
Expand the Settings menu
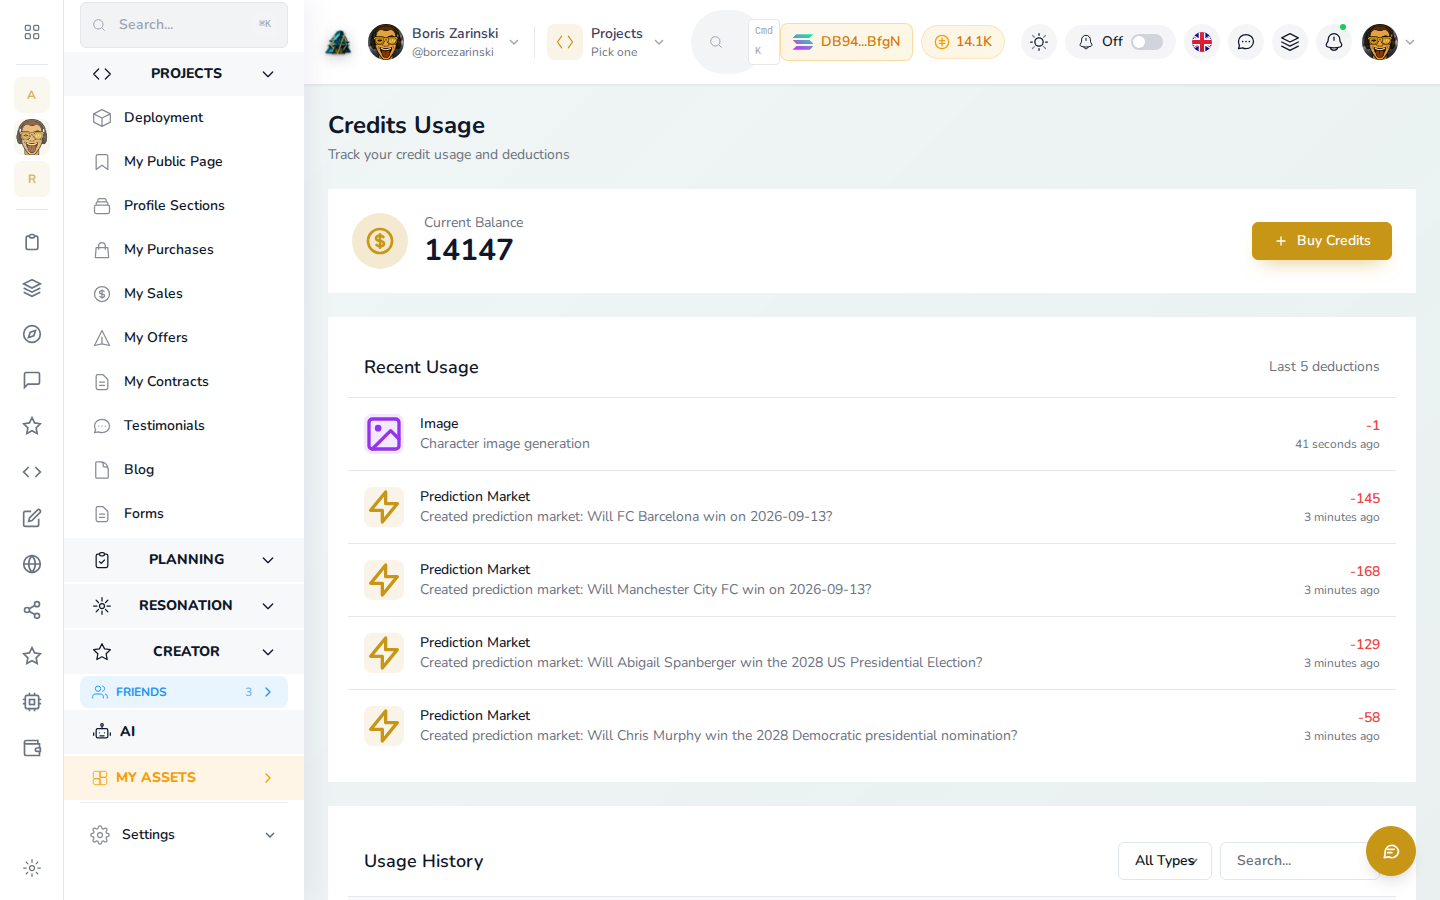(x=184, y=834)
